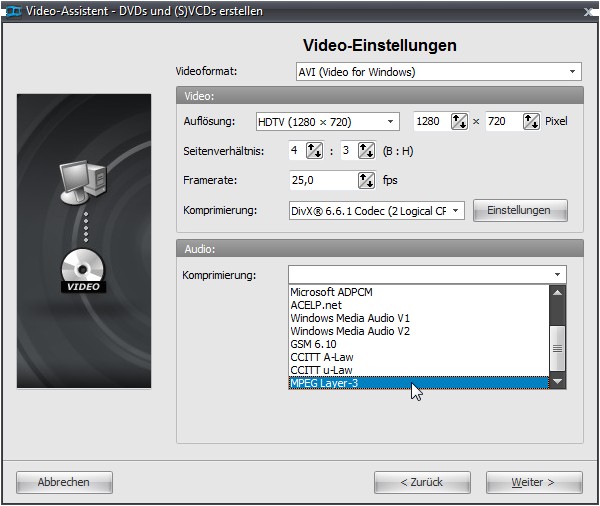Click the width spinner next to 1280

pos(459,122)
